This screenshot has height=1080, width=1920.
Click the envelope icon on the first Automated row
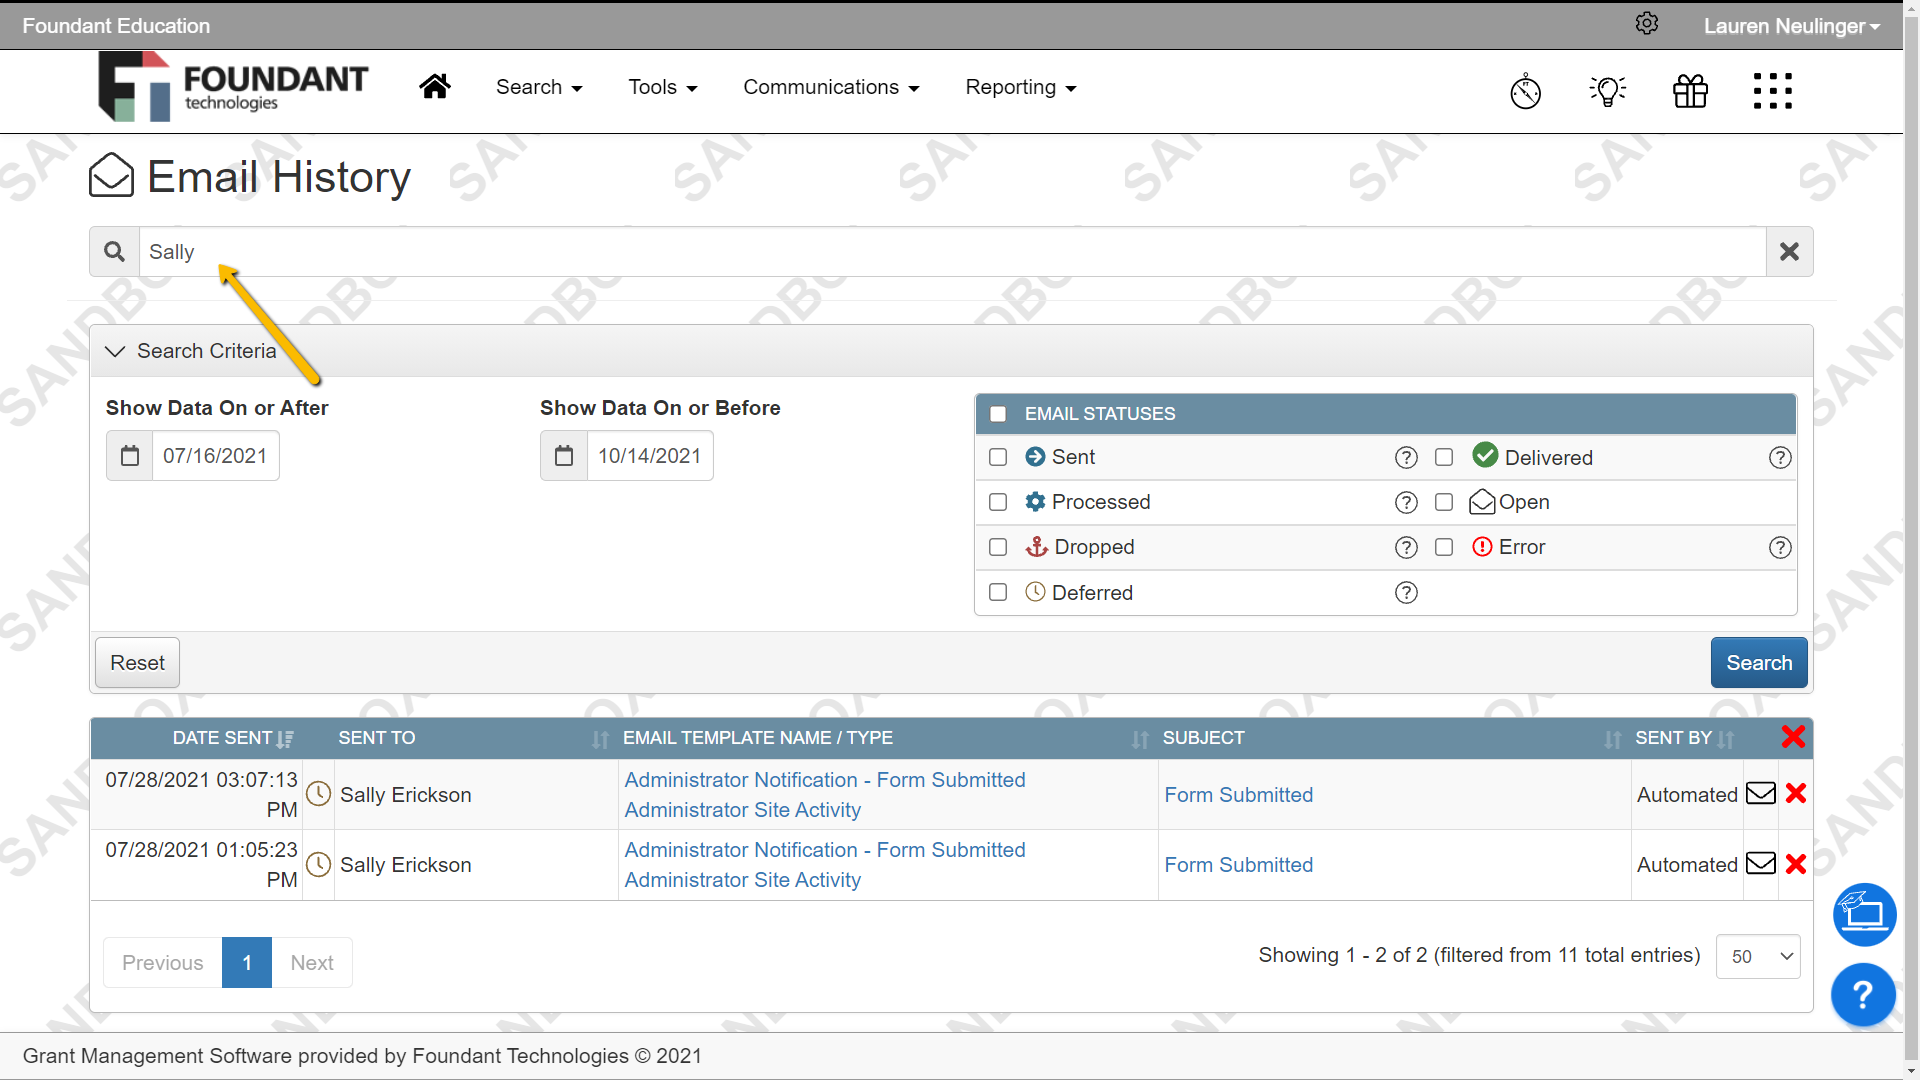tap(1760, 793)
